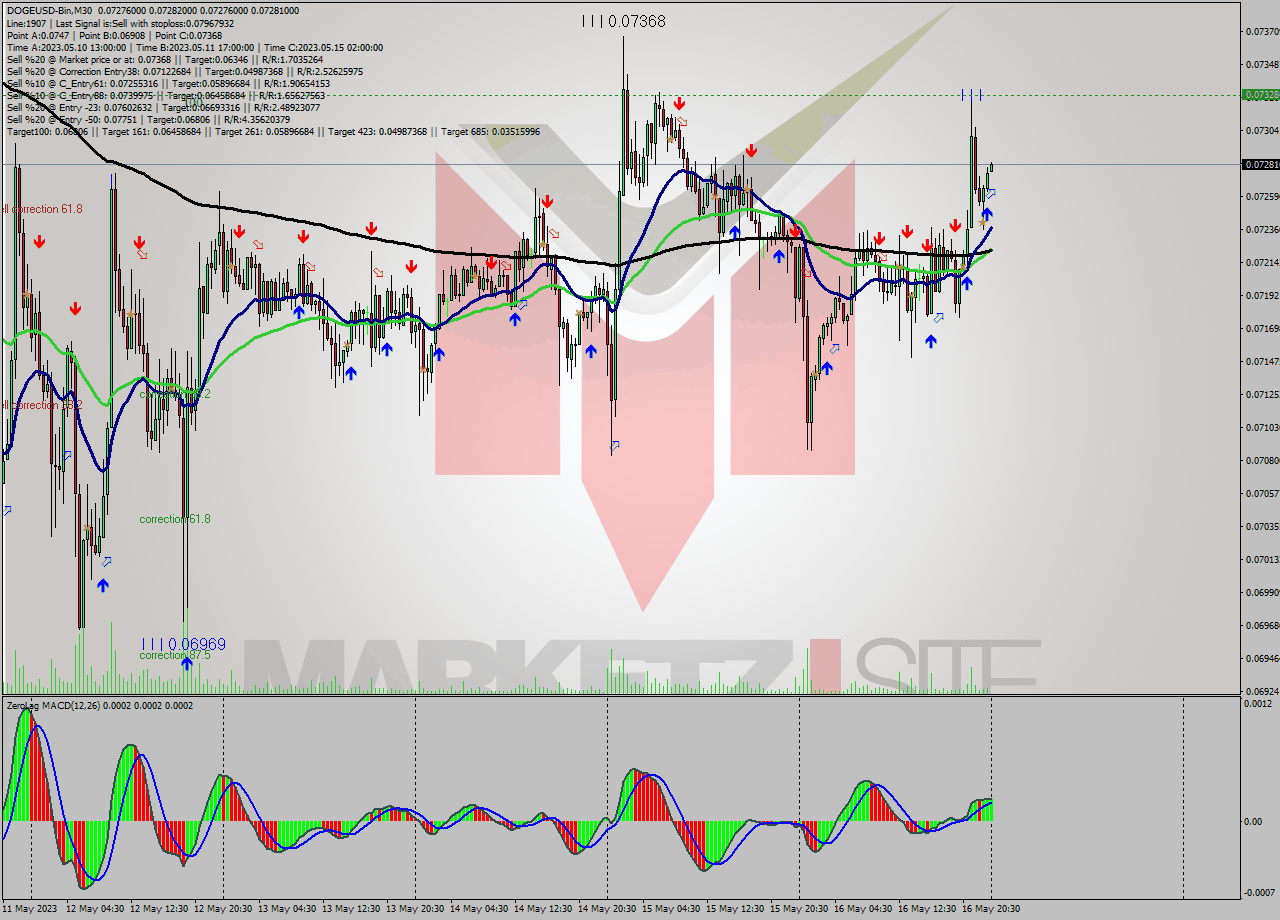Click the '14 May 20:30' time label
This screenshot has height=920, width=1280.
click(607, 909)
